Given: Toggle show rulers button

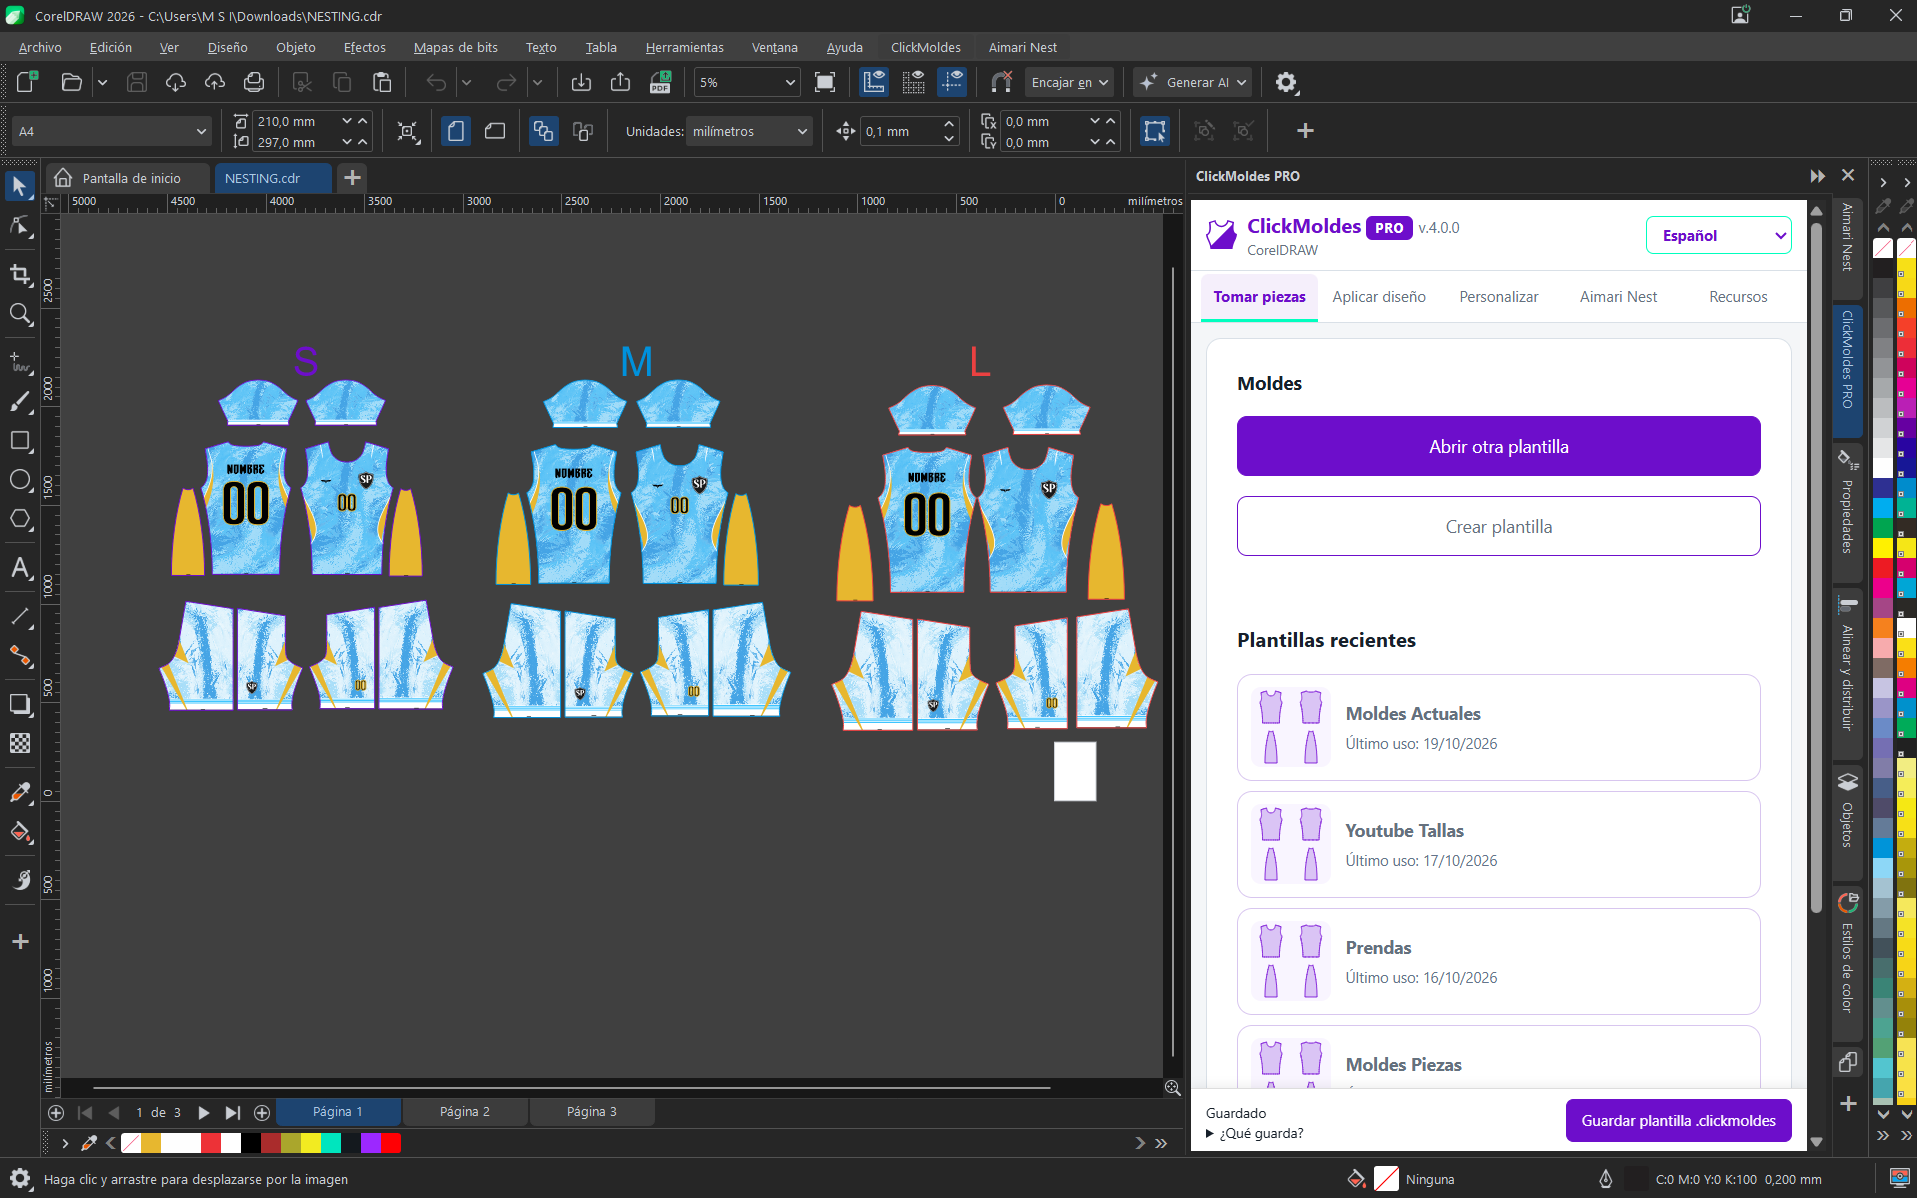Looking at the screenshot, I should click(874, 82).
